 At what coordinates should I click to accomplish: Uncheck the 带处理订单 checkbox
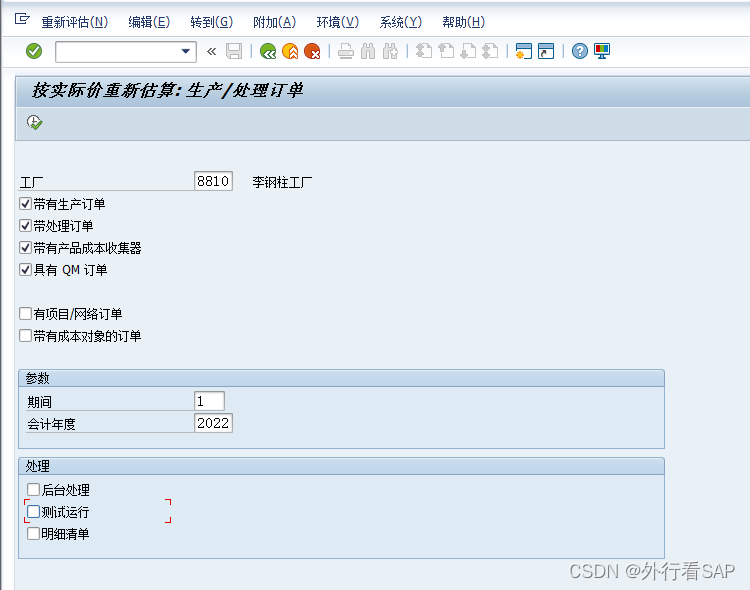[x=25, y=226]
